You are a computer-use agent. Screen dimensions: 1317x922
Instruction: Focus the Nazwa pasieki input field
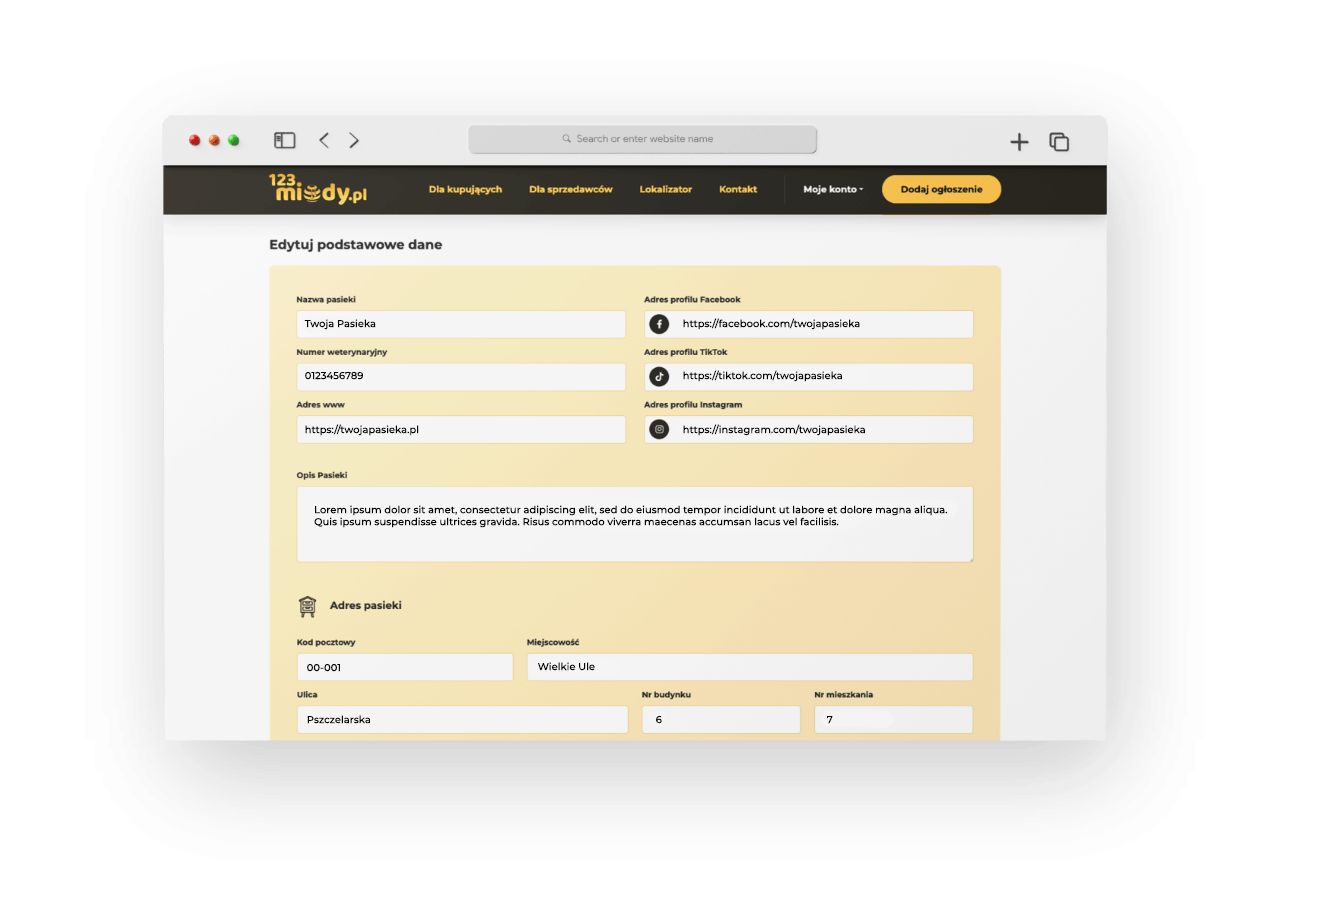tap(461, 324)
